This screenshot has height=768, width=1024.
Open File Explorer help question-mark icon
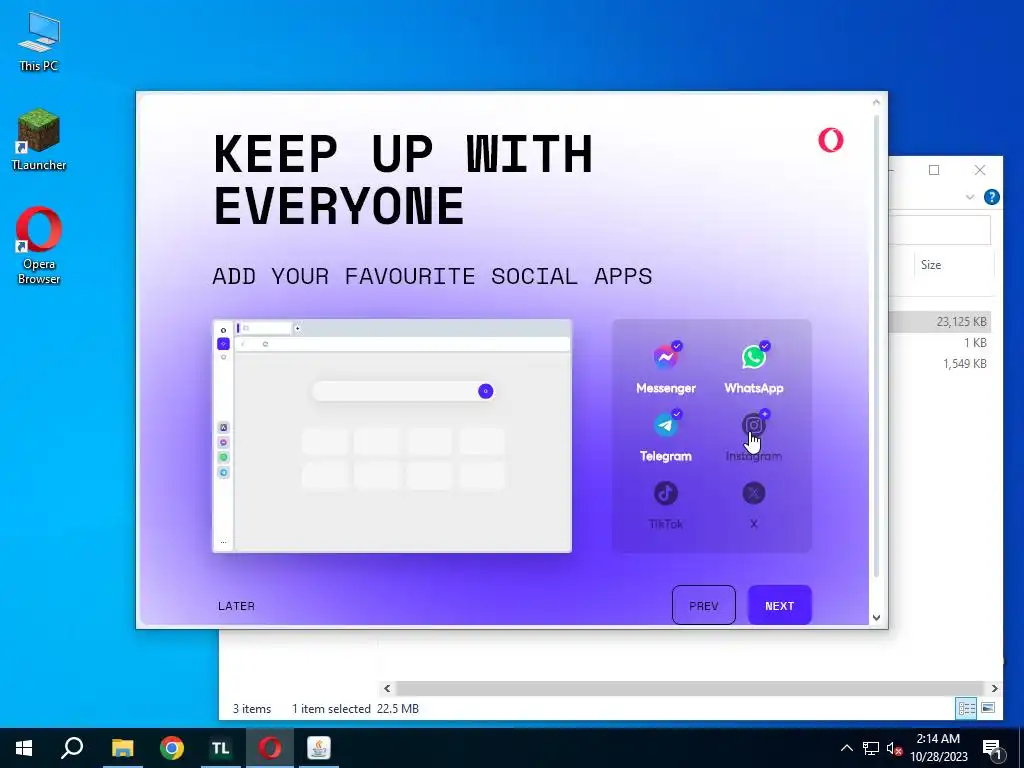[991, 197]
